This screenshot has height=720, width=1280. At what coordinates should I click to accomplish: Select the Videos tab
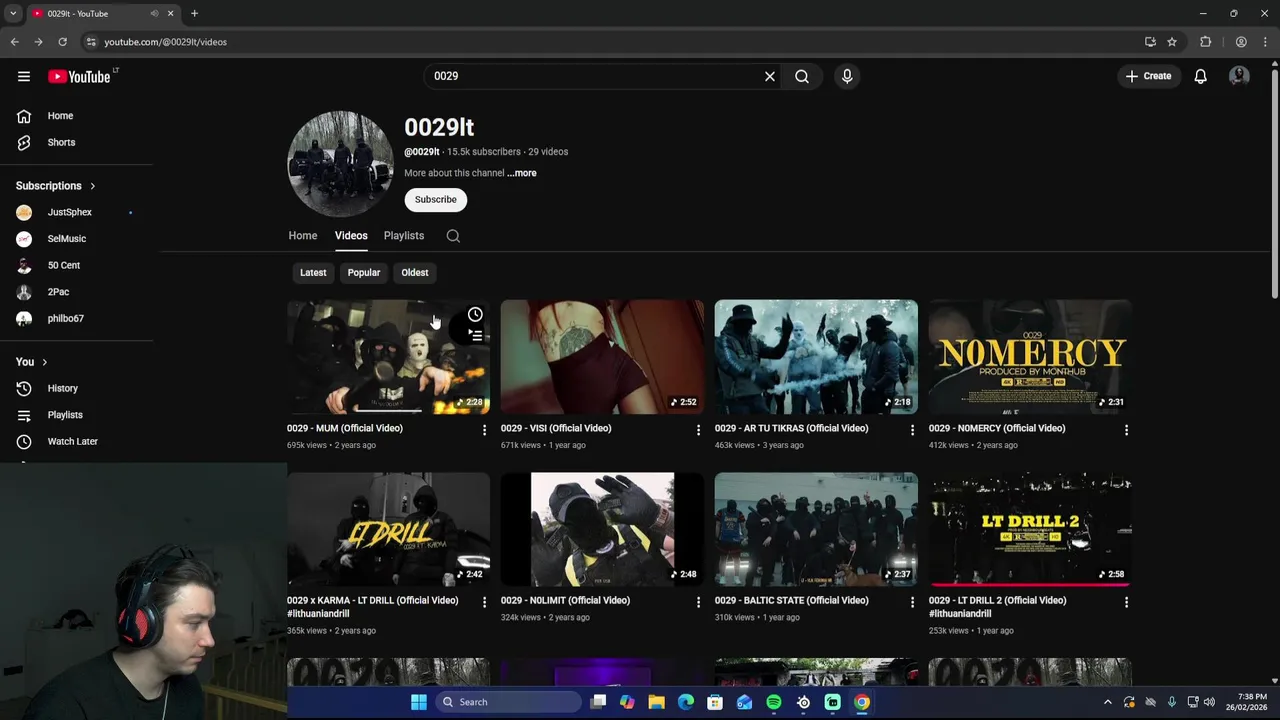[x=351, y=236]
